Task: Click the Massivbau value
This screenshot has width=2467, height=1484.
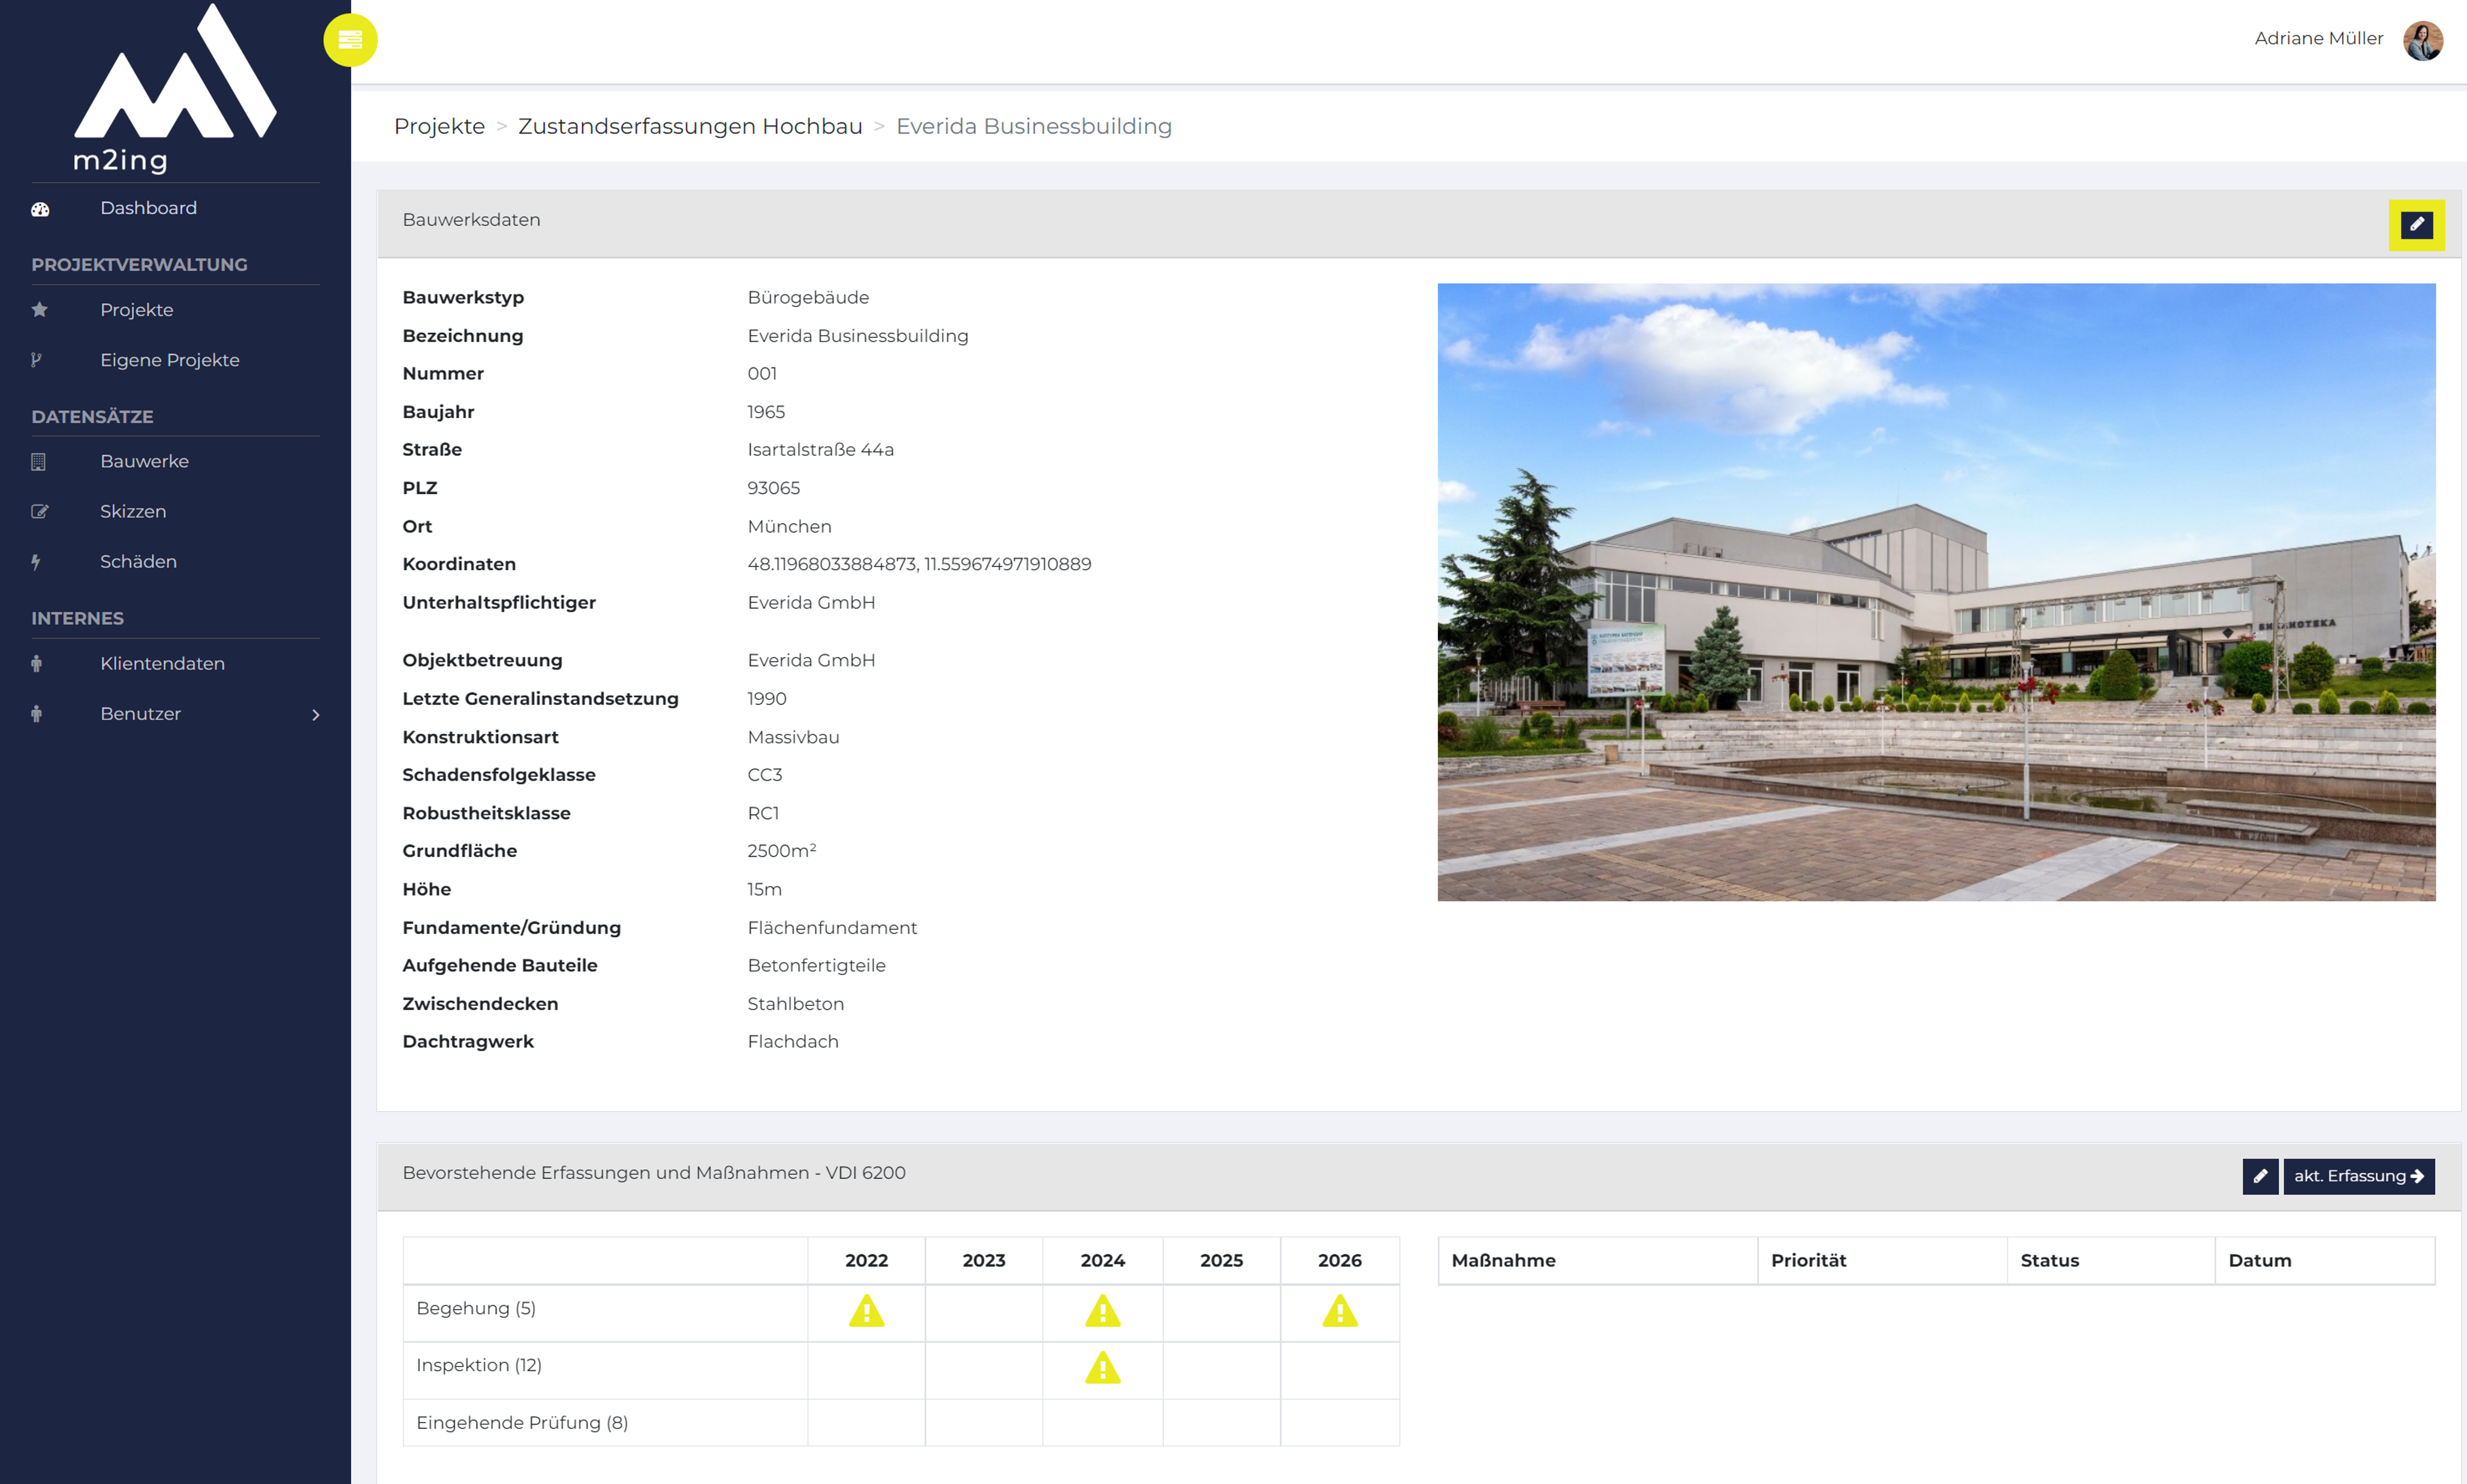Action: pos(793,737)
